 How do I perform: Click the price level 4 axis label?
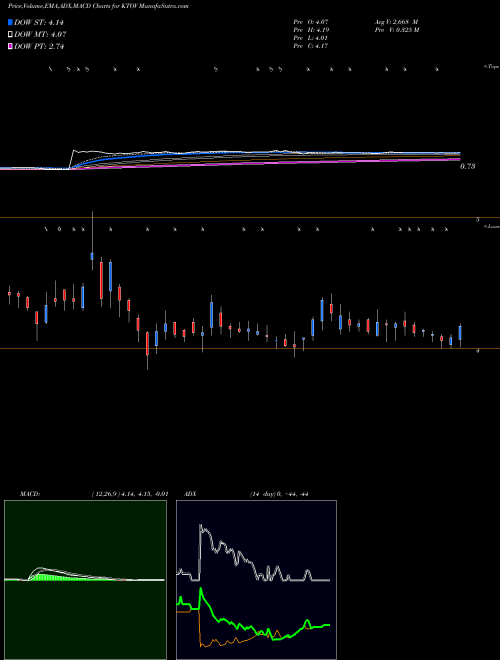(477, 350)
